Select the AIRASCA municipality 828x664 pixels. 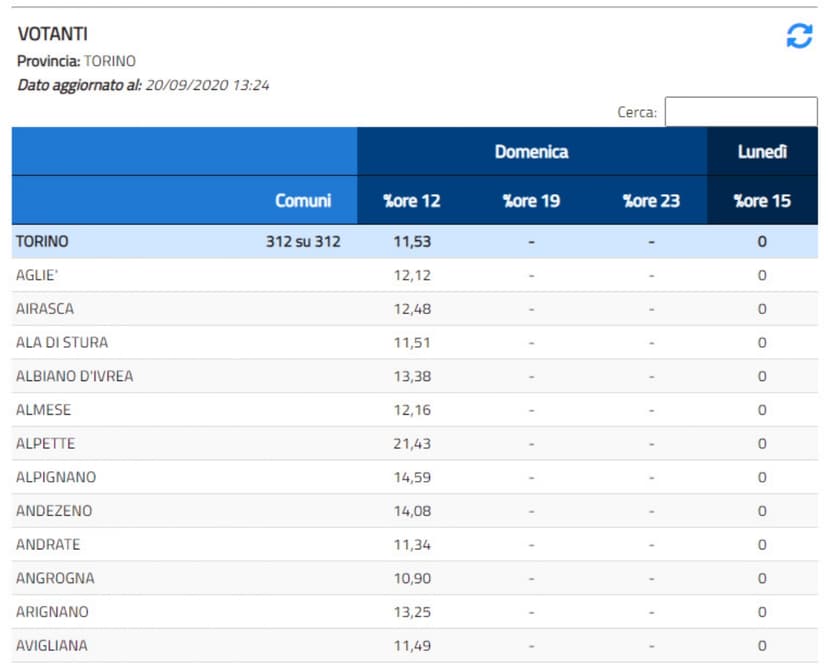45,309
